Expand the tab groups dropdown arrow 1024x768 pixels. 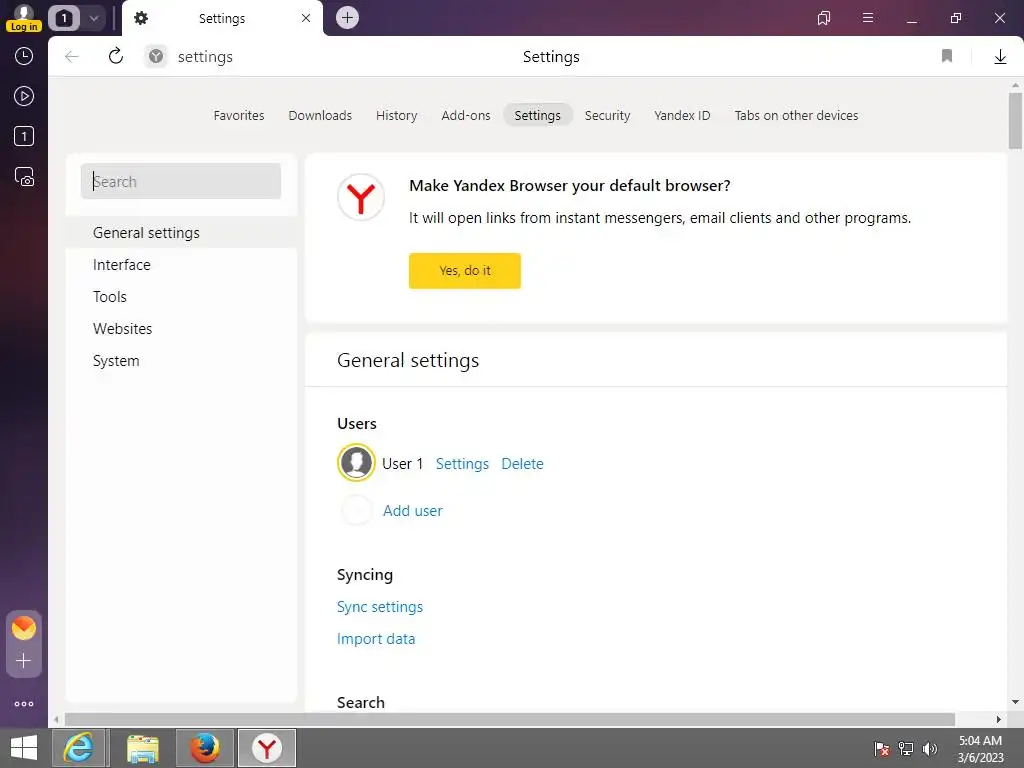coord(93,18)
